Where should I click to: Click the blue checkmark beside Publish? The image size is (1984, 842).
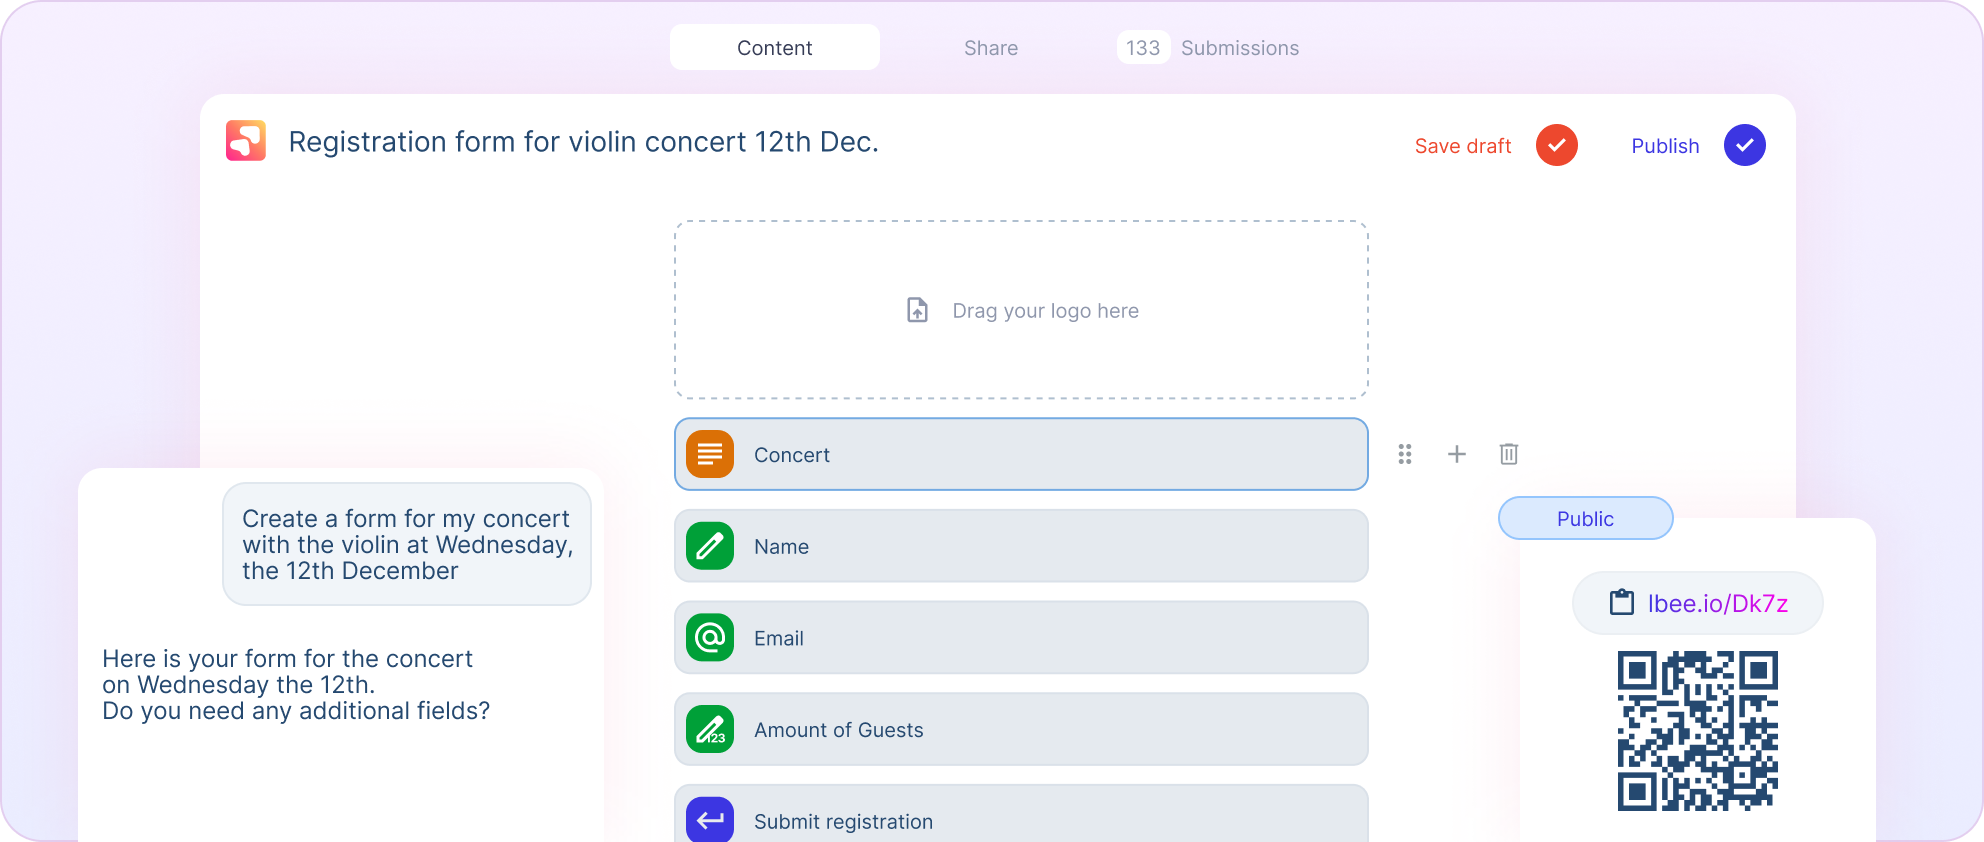click(1745, 145)
